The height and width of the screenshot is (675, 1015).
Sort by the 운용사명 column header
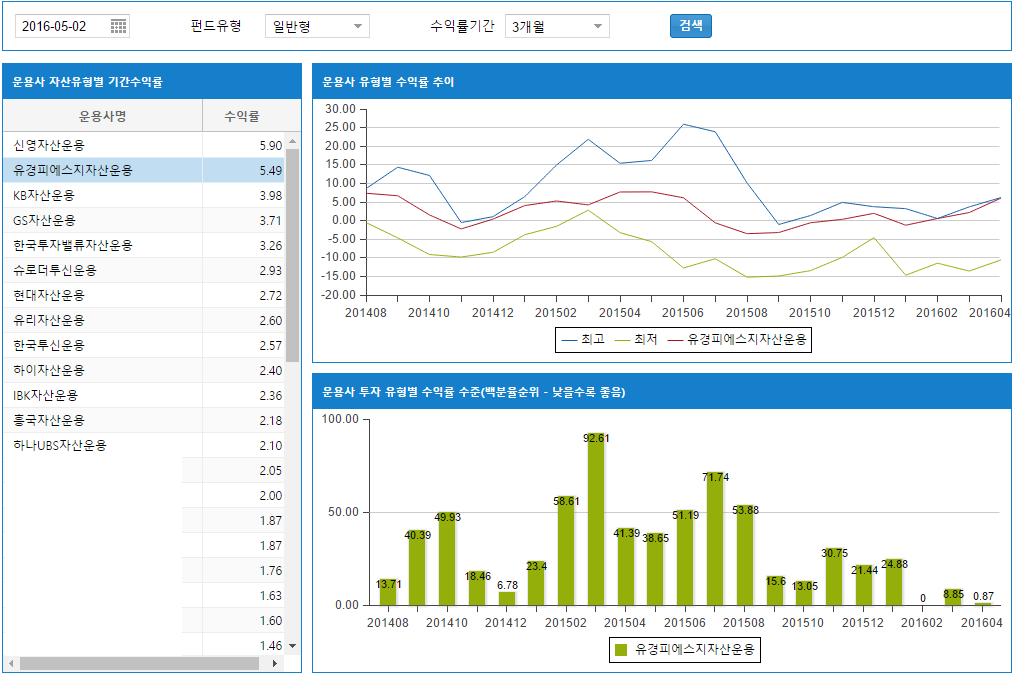tap(102, 116)
